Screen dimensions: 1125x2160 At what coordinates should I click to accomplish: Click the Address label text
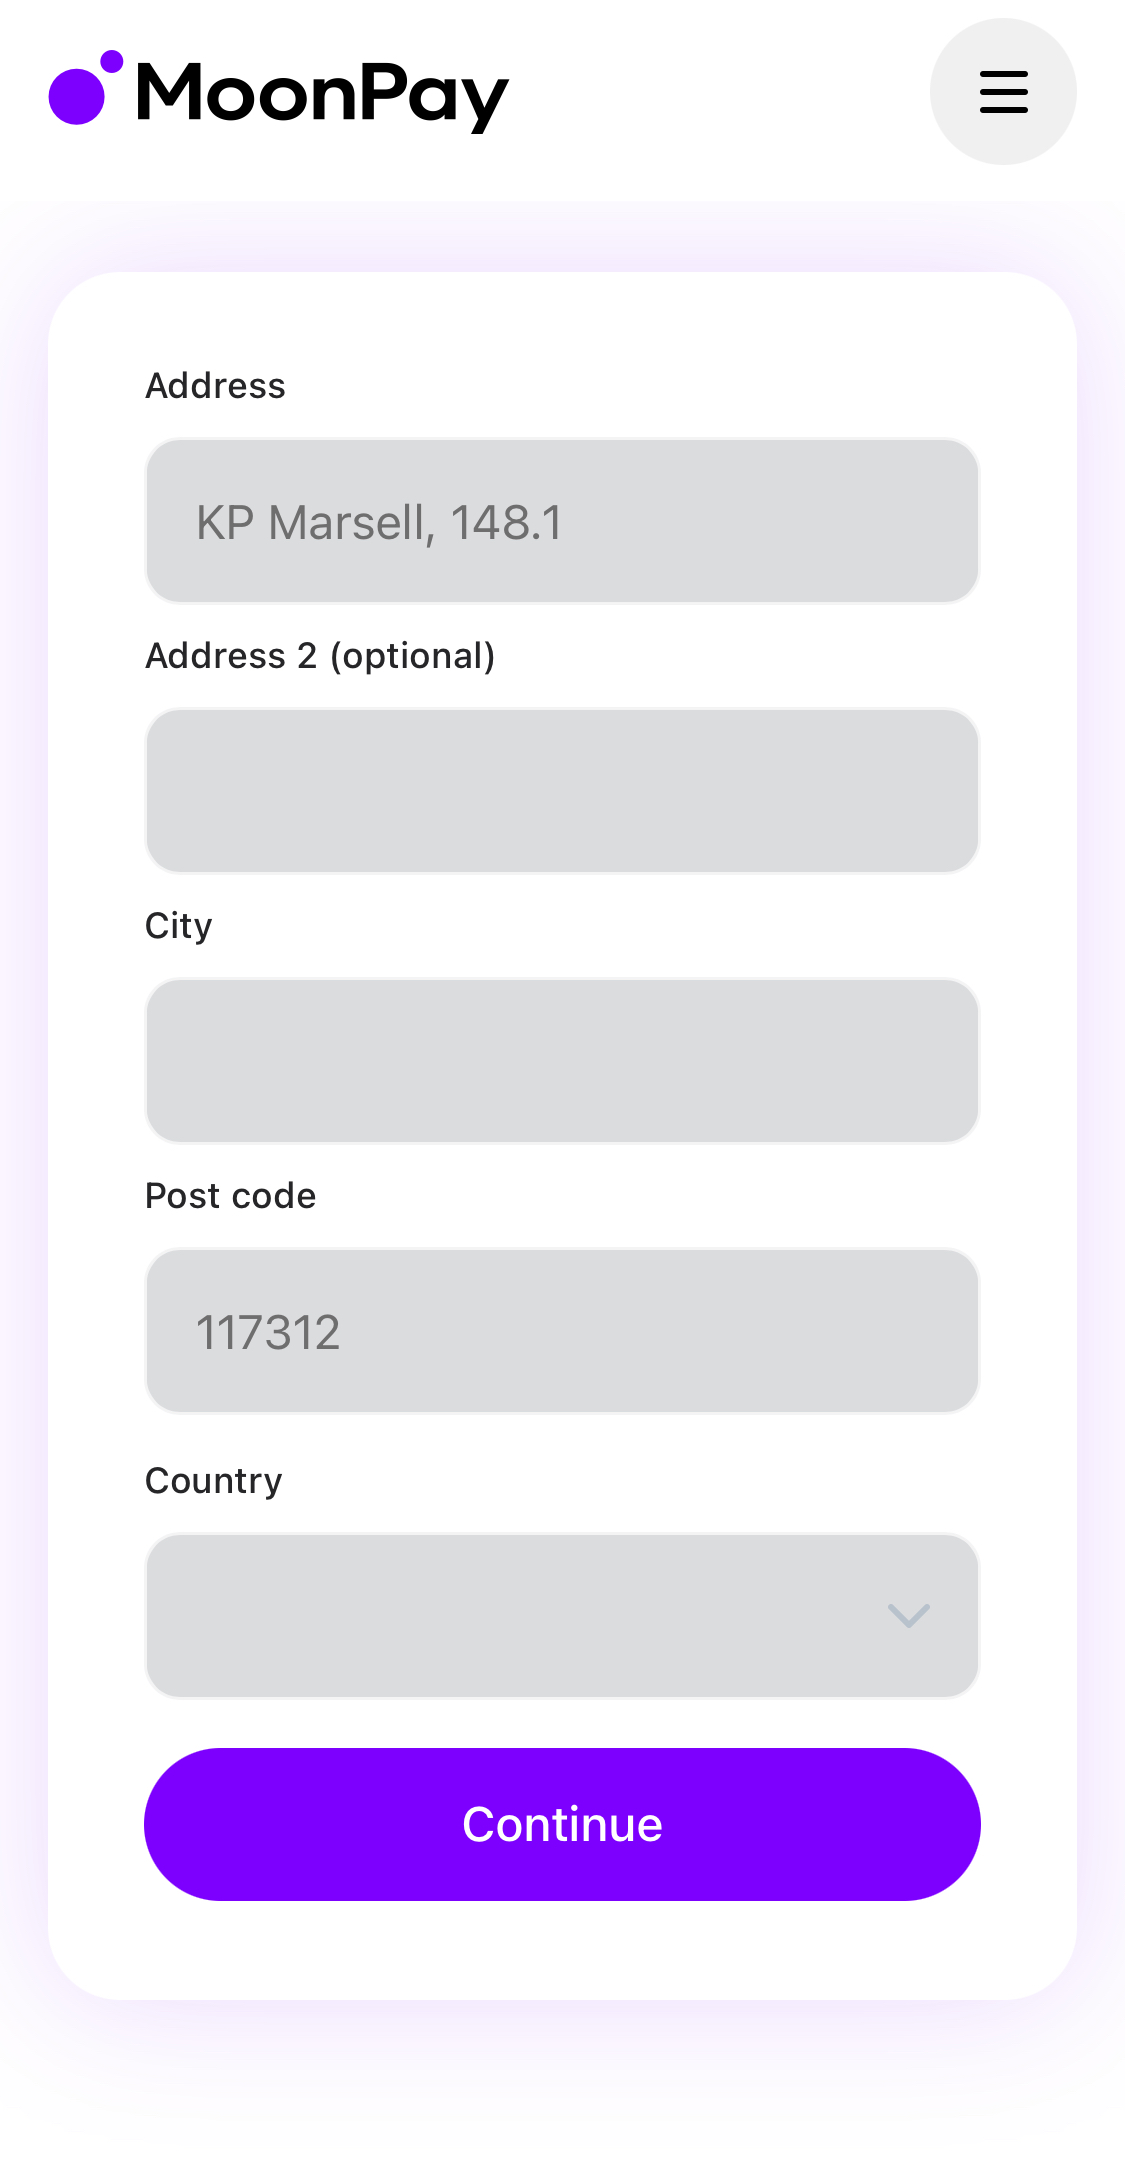coord(215,386)
